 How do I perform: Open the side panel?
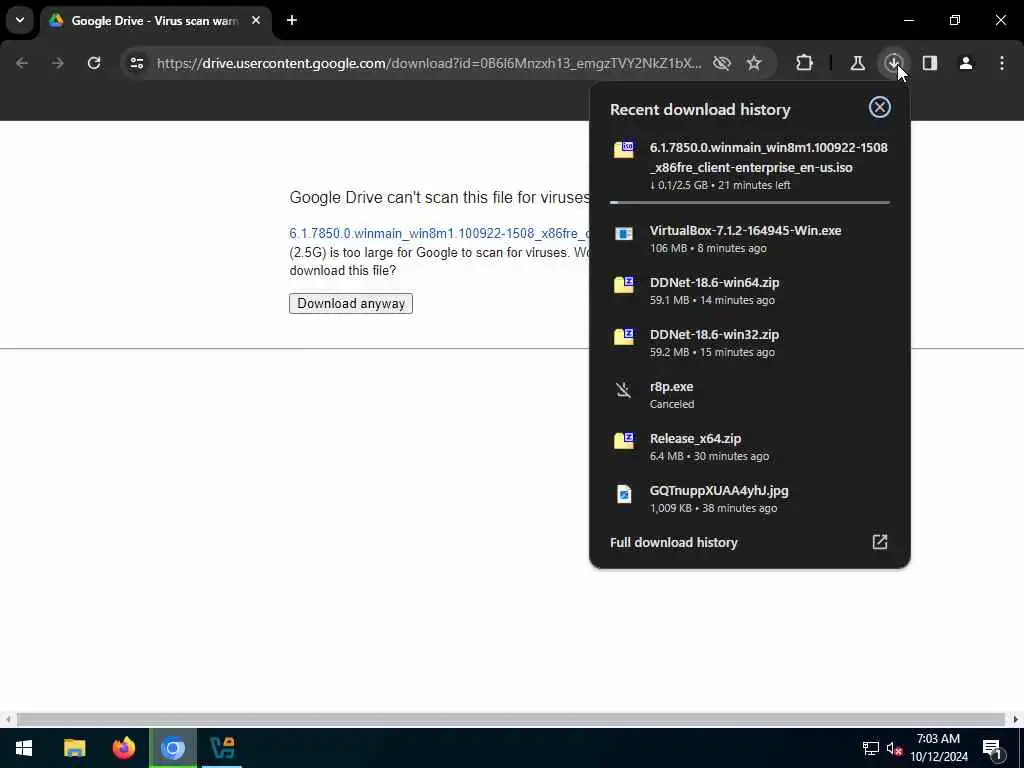coord(930,63)
